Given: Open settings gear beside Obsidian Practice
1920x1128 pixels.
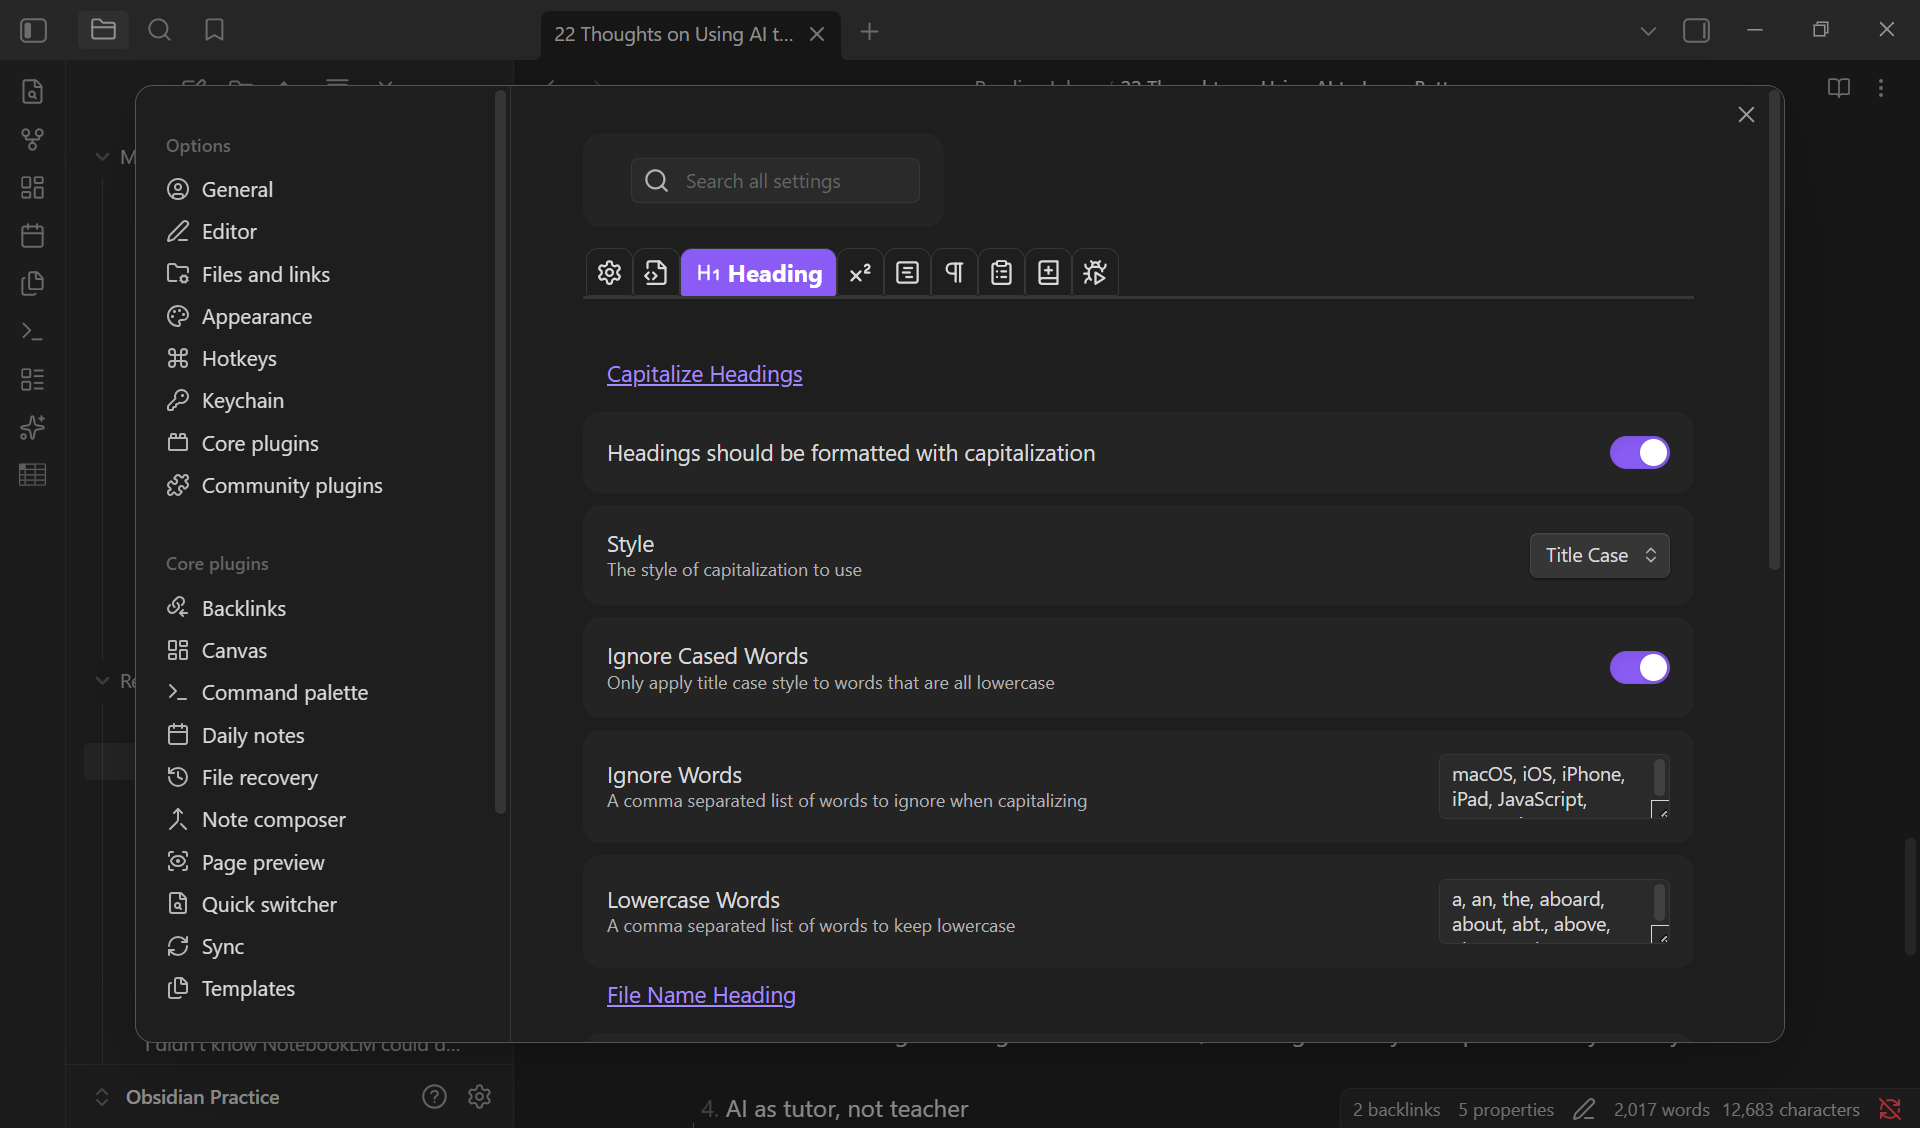Looking at the screenshot, I should click(x=480, y=1096).
